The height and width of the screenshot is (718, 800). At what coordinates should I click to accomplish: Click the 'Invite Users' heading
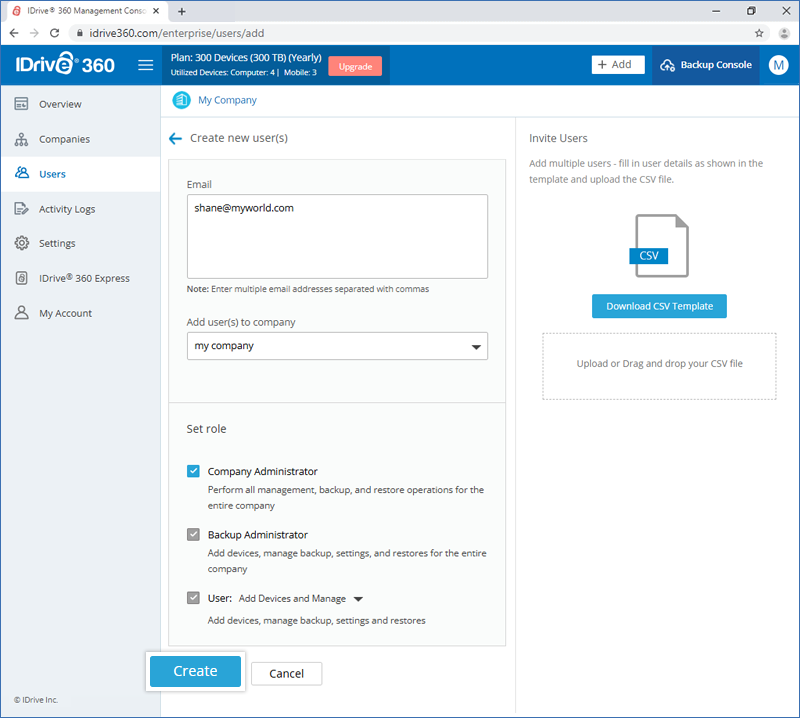point(558,138)
